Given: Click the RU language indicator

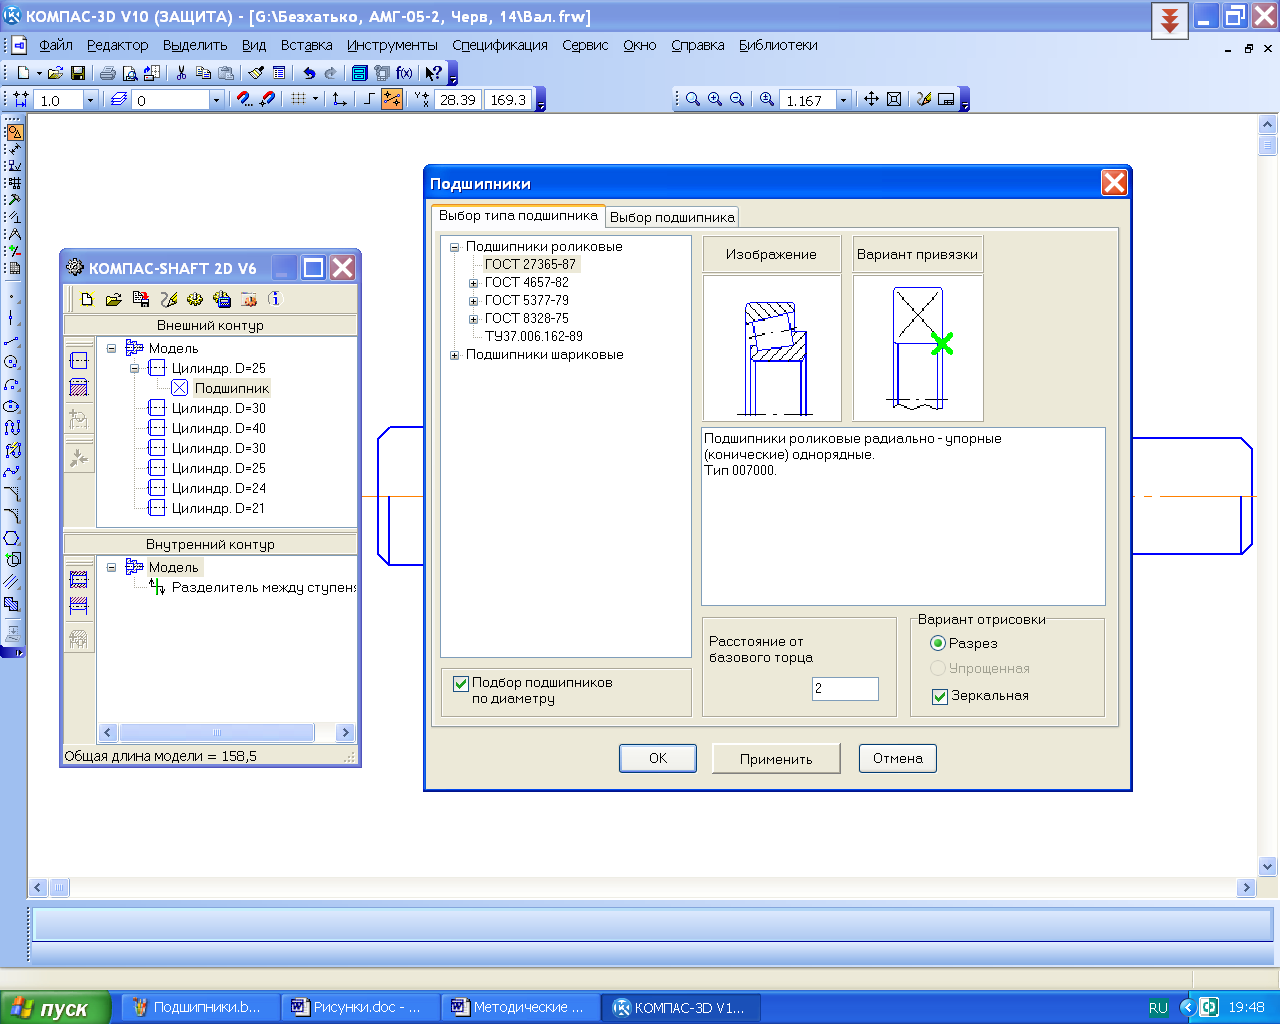Looking at the screenshot, I should coord(1158,1008).
